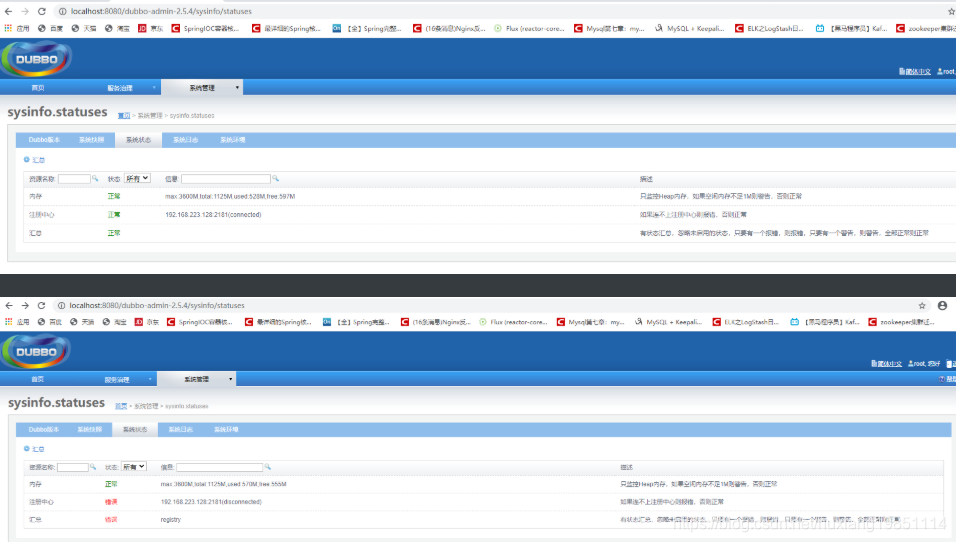Viewport: 956px width, 542px height.
Task: Open Apps grid bookmark in upper window
Action: point(17,28)
